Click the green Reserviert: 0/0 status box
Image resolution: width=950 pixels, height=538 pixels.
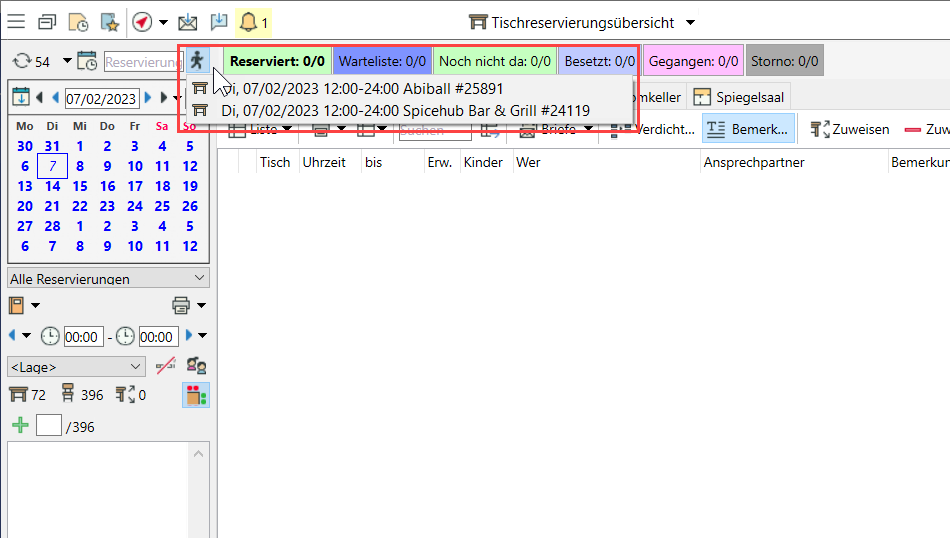pos(277,61)
